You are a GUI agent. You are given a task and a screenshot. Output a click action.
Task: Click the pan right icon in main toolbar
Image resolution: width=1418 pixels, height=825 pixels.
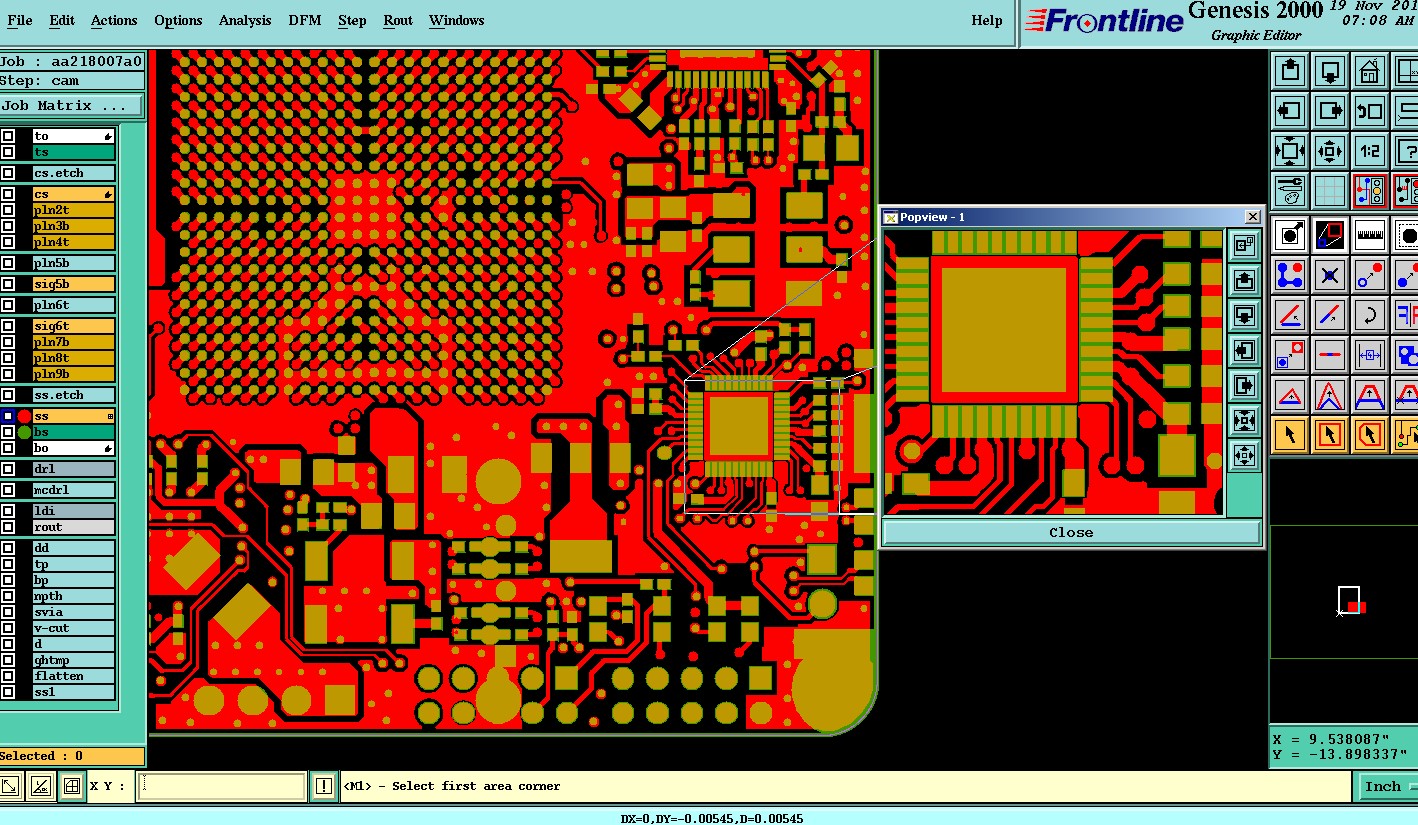[1330, 111]
